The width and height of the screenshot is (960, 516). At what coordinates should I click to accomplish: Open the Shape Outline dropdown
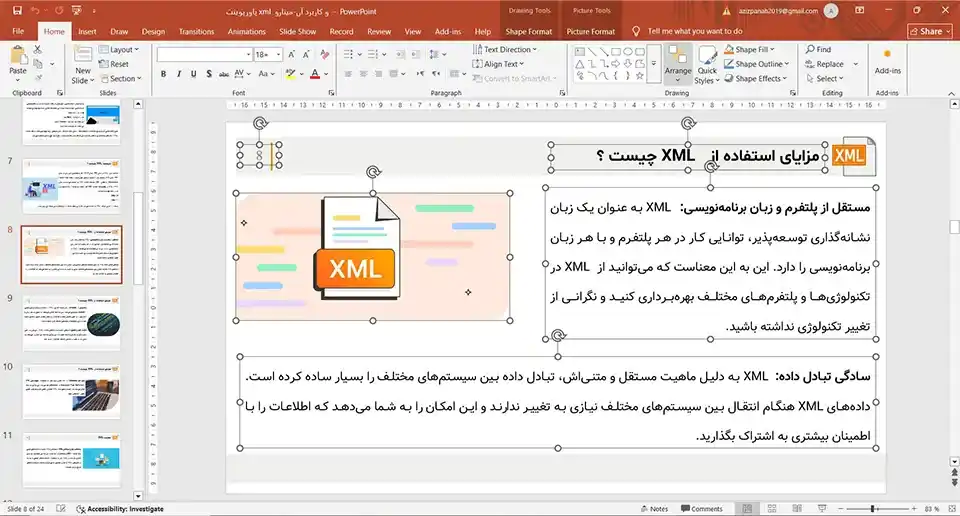[x=757, y=64]
